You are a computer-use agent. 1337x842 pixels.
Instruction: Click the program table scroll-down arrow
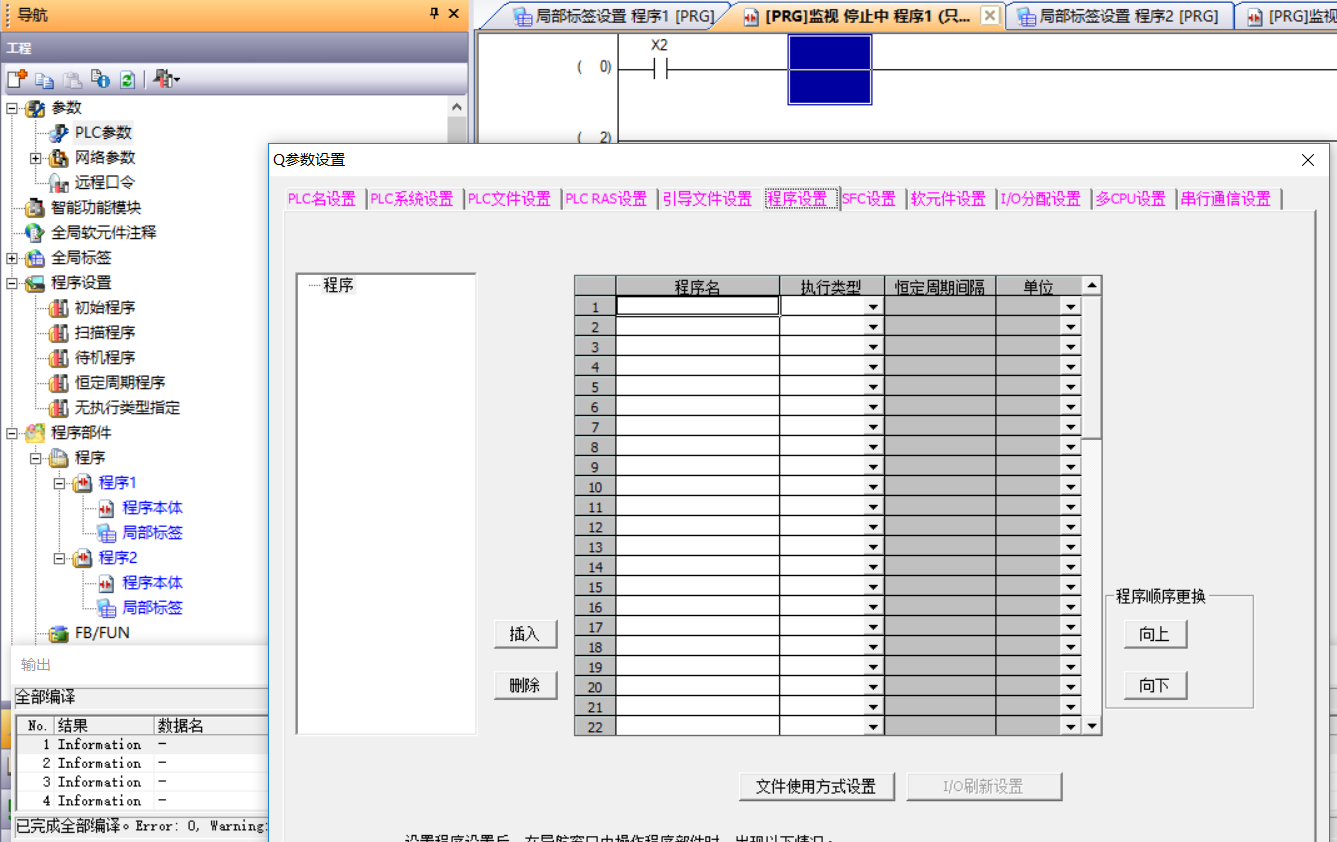point(1092,726)
